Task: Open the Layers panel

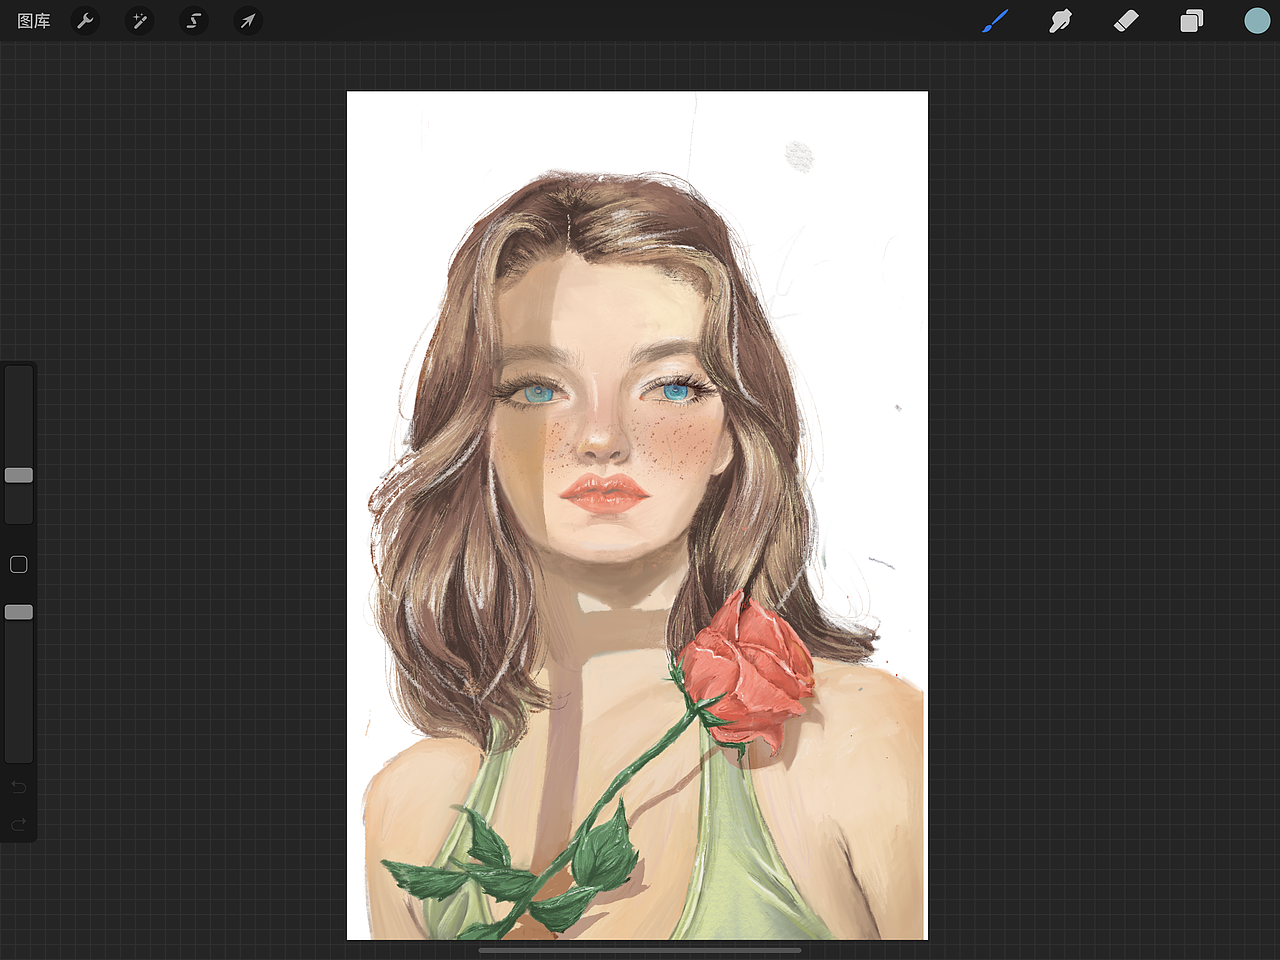Action: pyautogui.click(x=1191, y=21)
